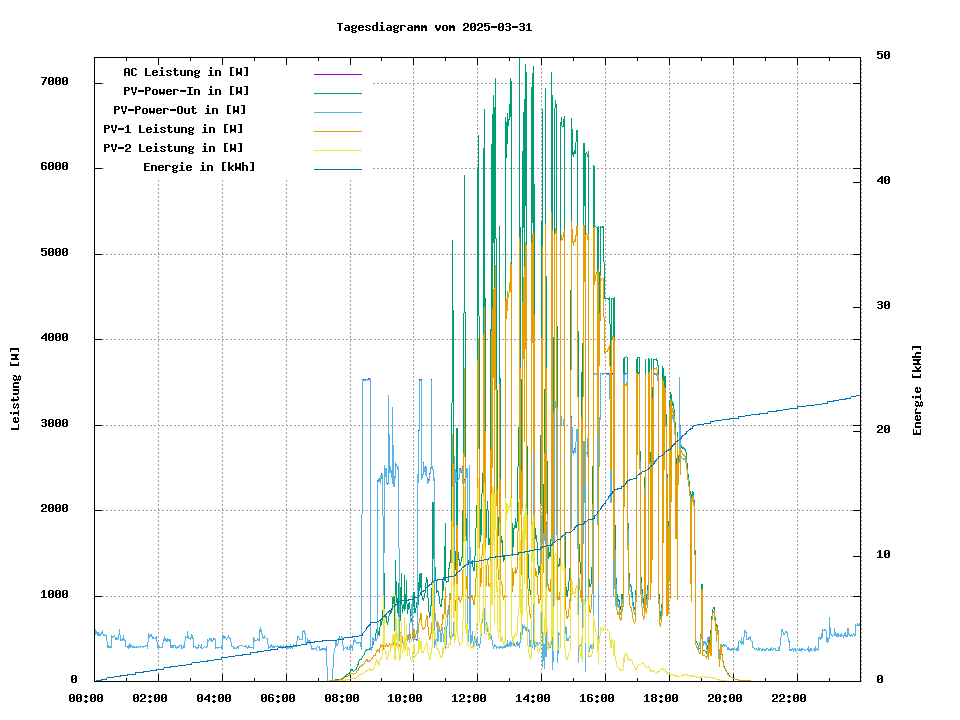Click the Energie in [kWh] legend label

tap(199, 167)
